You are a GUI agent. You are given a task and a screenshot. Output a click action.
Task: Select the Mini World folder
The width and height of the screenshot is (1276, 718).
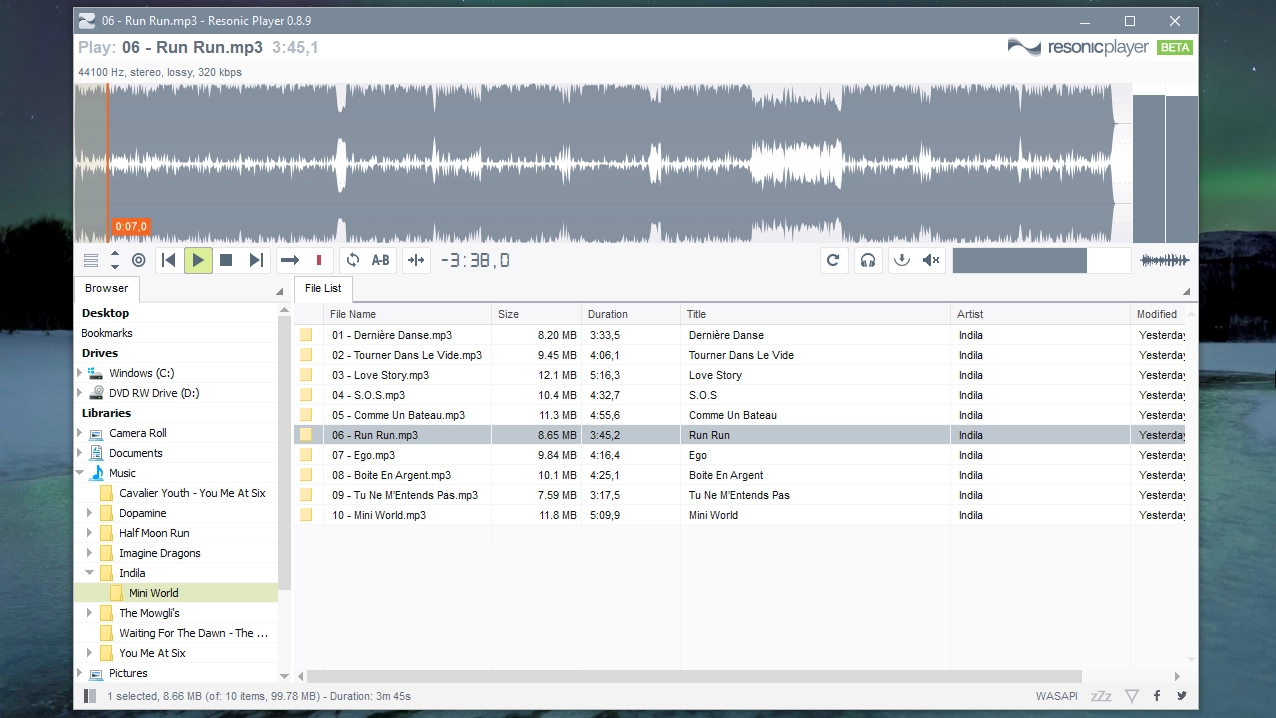click(176, 593)
